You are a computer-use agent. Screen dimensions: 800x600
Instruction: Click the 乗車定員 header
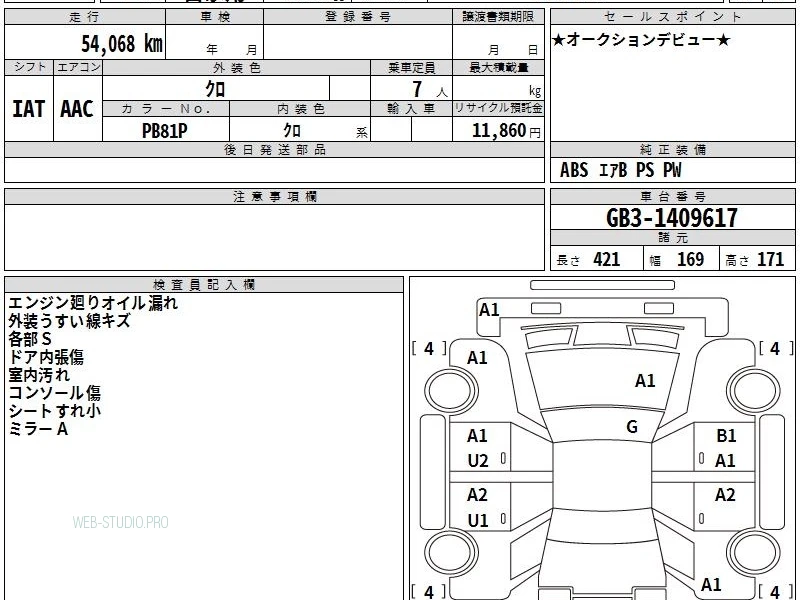[411, 68]
